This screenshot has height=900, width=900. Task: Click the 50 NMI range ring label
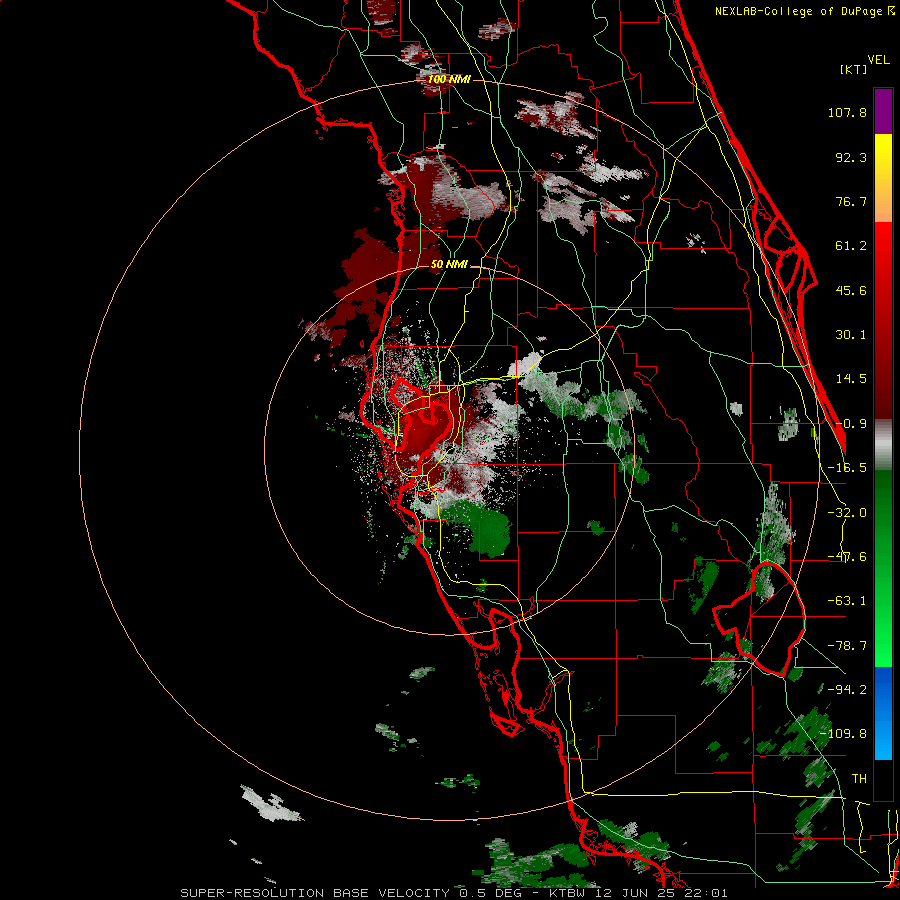coord(449,264)
